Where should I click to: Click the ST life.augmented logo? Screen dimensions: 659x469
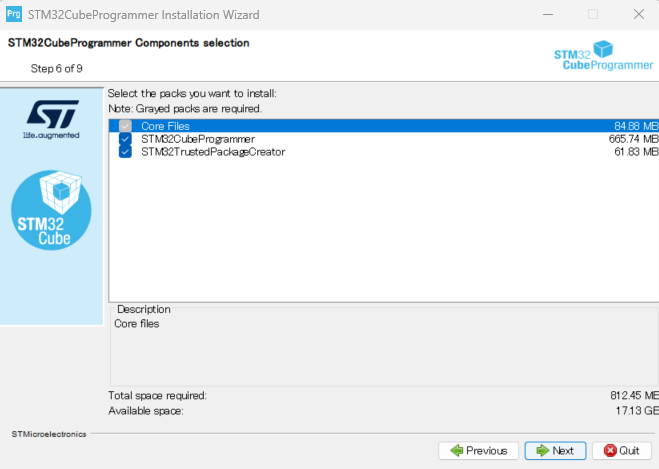pos(50,117)
